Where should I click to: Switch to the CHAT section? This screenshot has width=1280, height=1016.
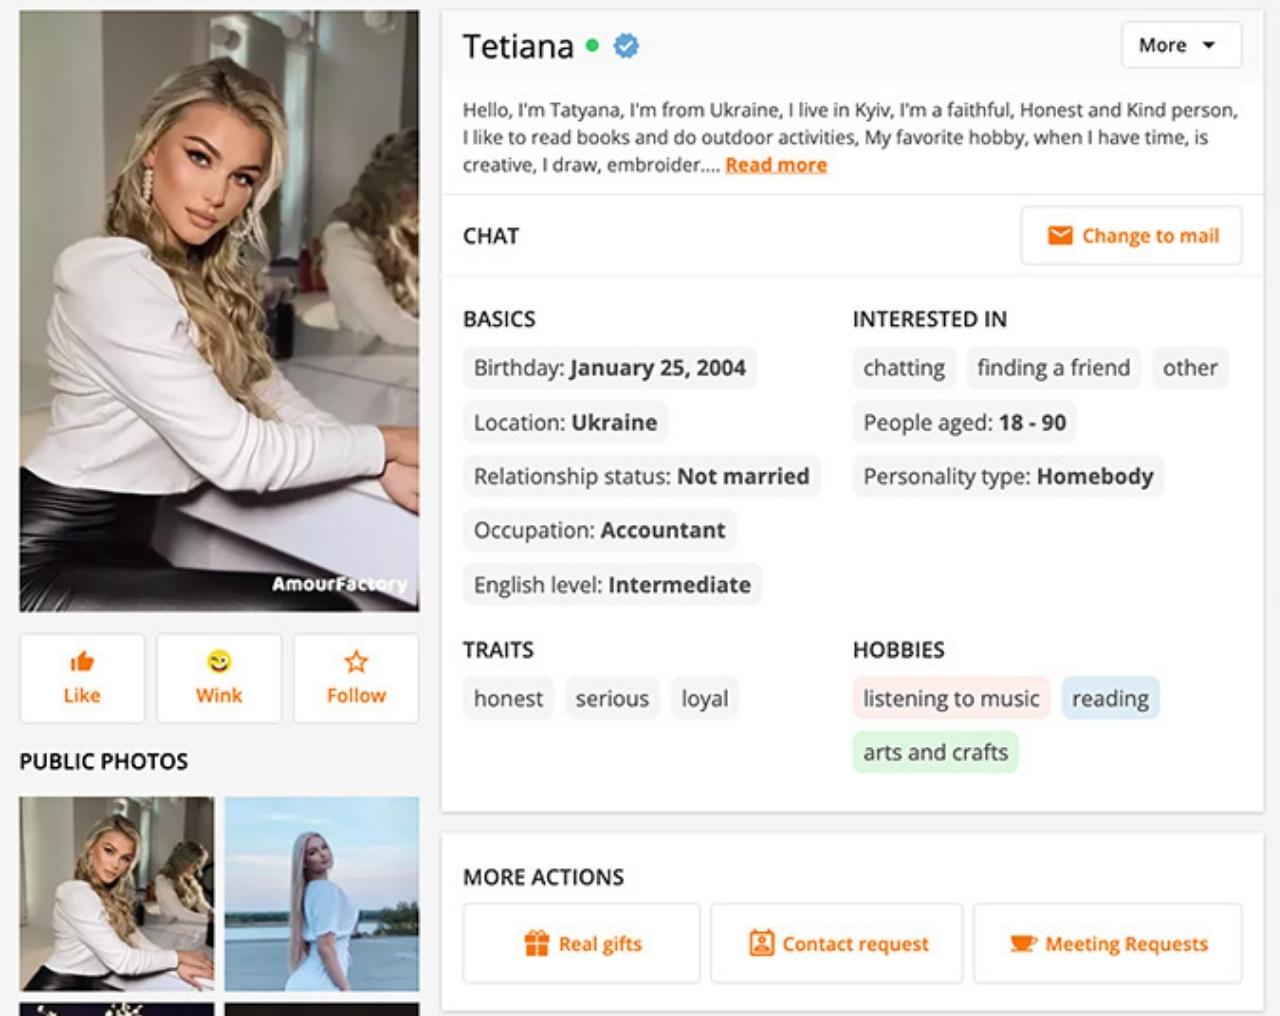click(489, 236)
